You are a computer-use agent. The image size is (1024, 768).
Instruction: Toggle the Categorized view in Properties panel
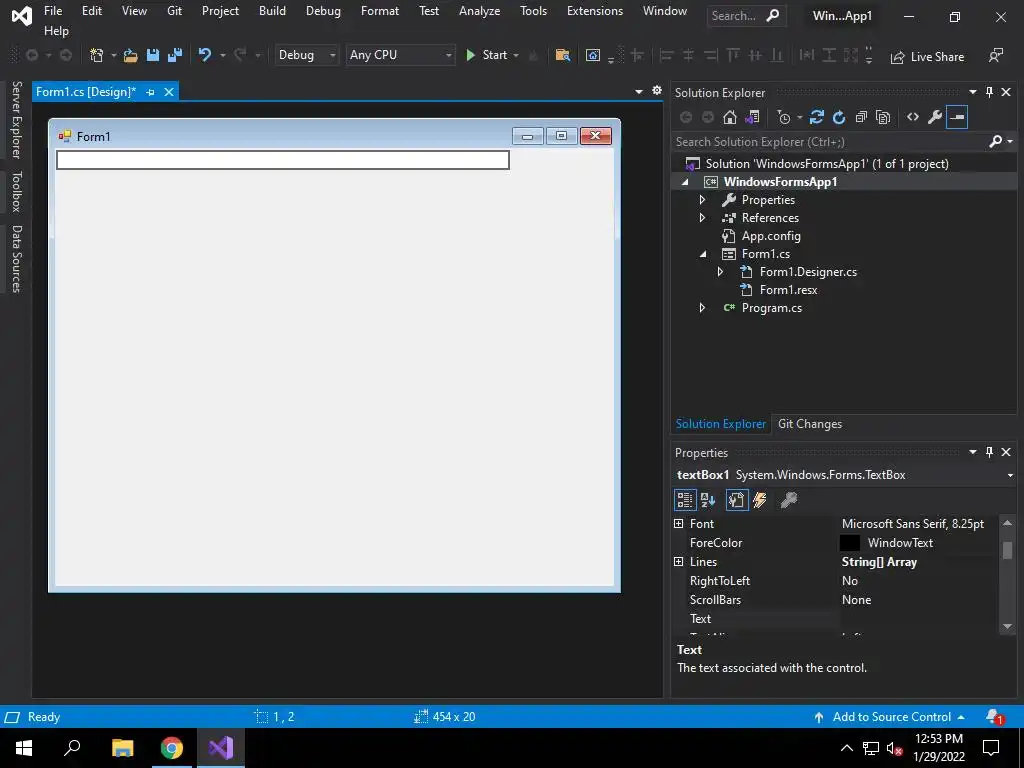point(685,500)
